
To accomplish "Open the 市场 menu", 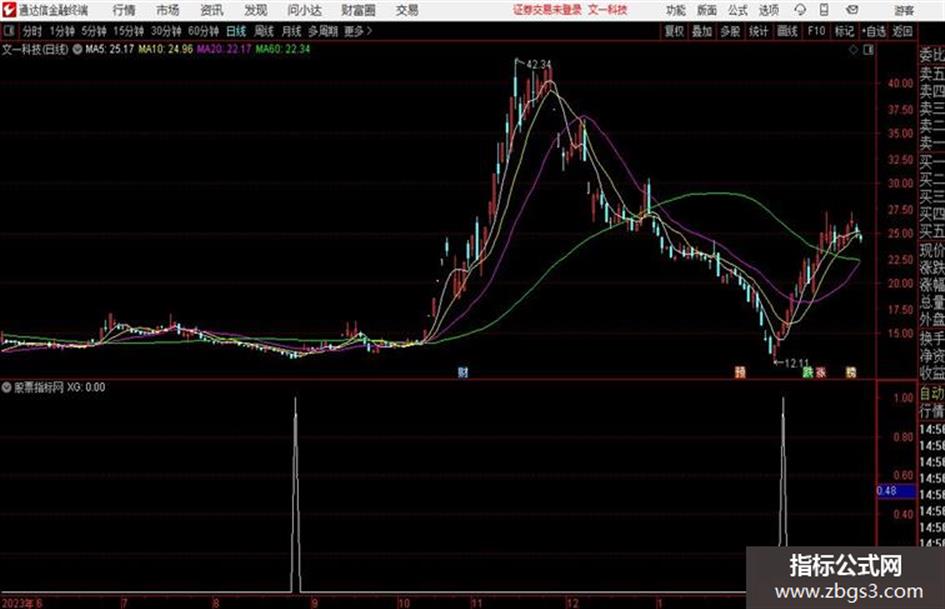I will click(x=168, y=10).
